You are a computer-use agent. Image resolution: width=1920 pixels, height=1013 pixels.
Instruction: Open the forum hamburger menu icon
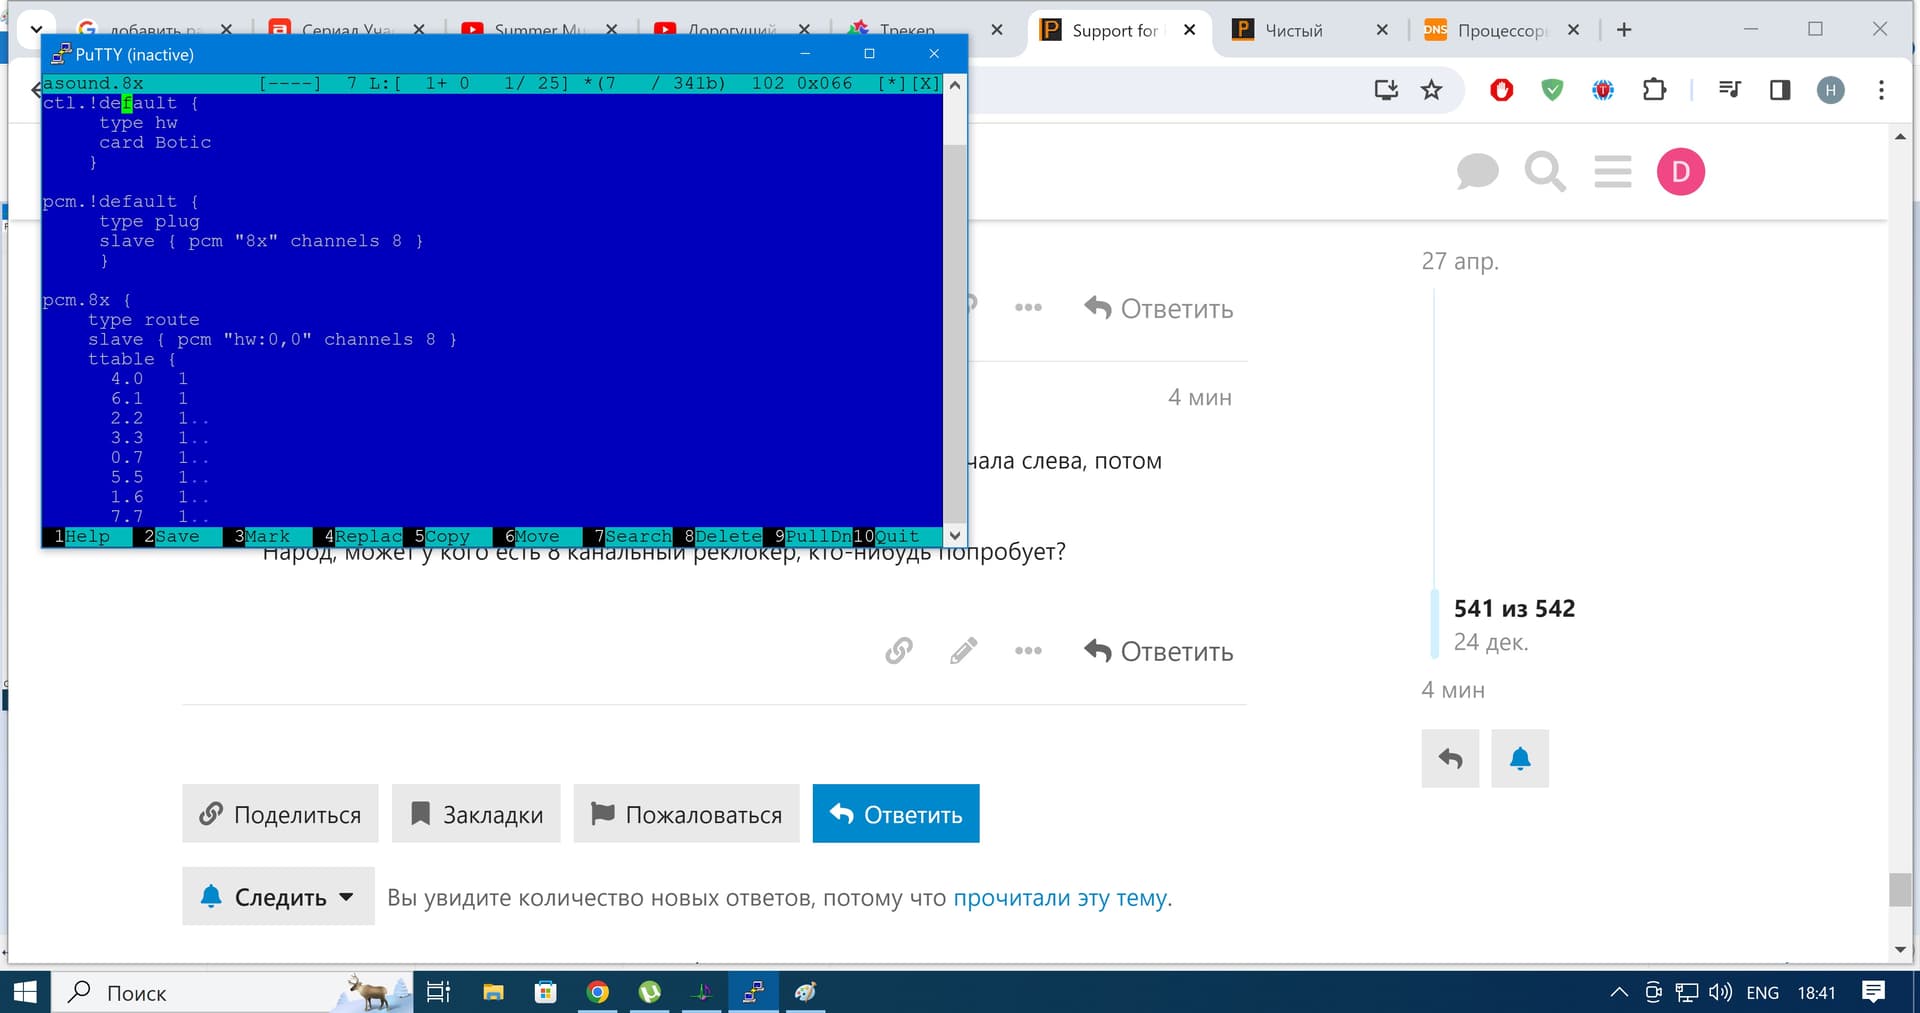pyautogui.click(x=1612, y=172)
